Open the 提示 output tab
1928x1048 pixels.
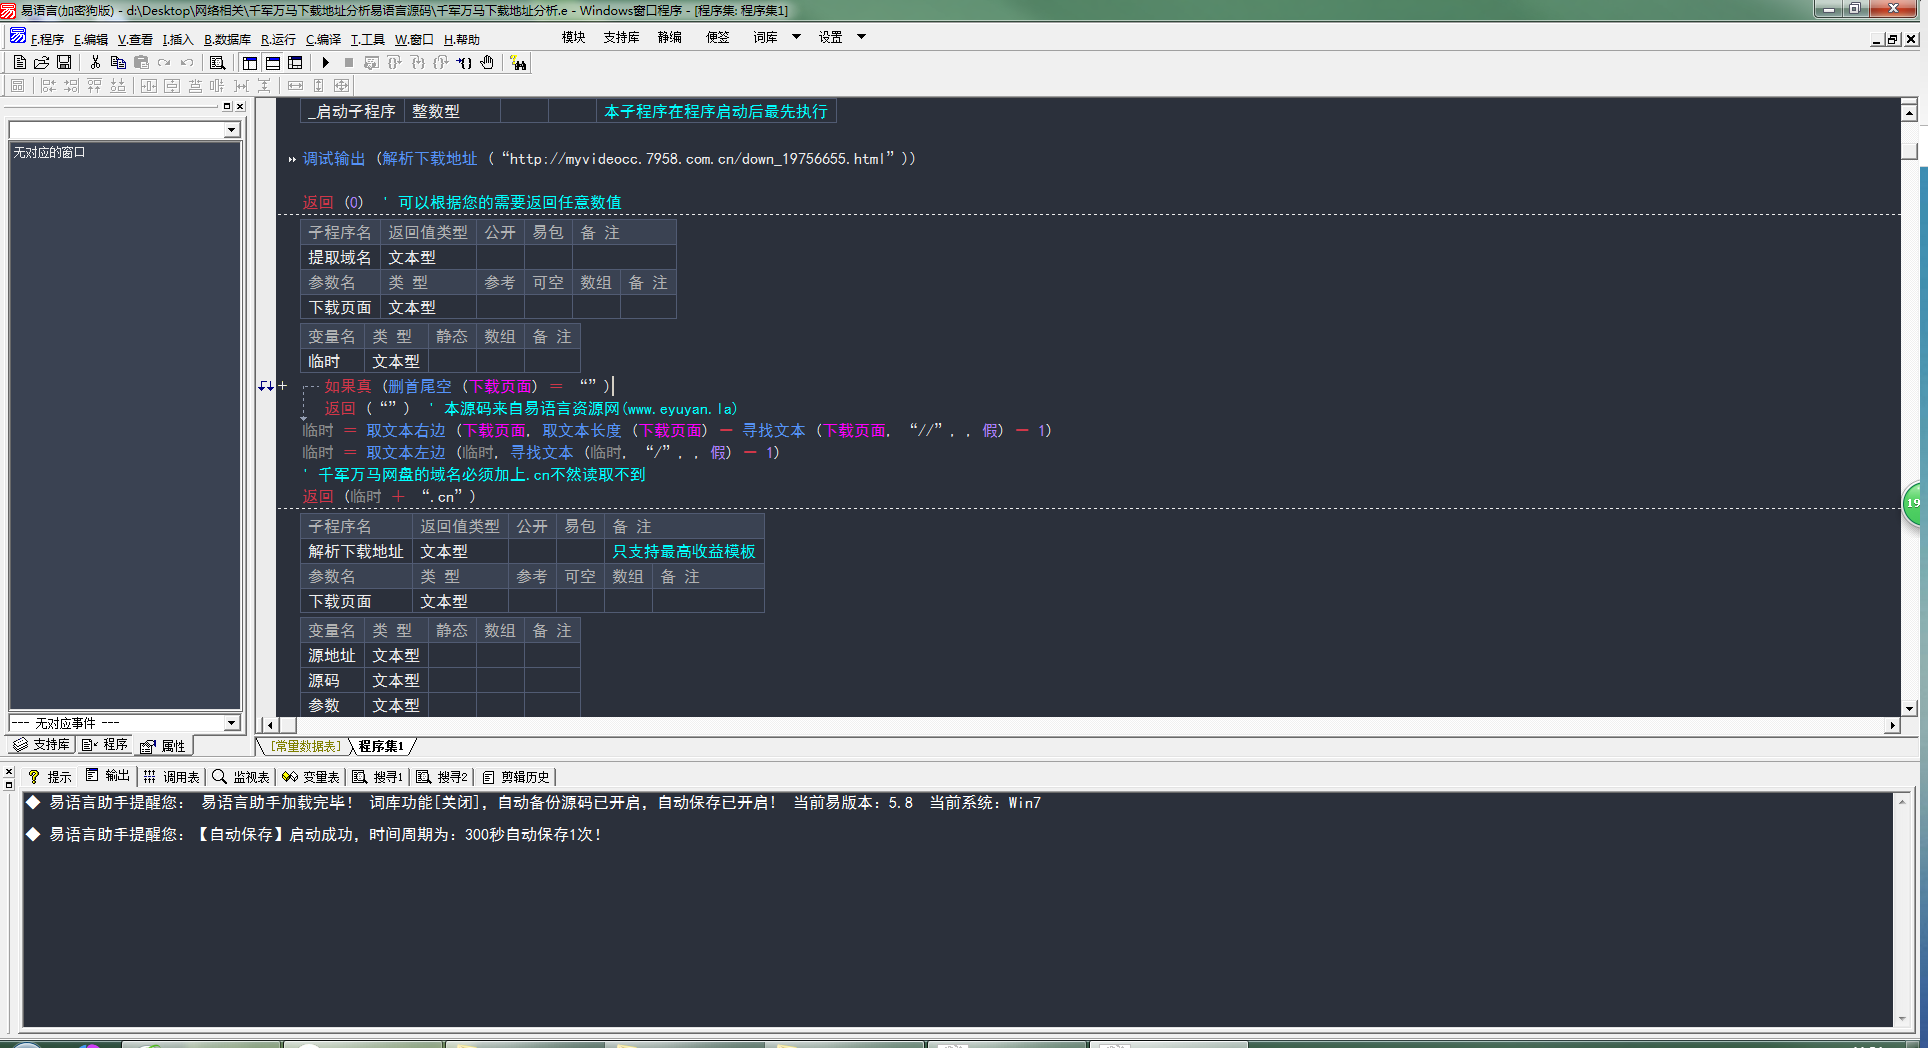[49, 777]
